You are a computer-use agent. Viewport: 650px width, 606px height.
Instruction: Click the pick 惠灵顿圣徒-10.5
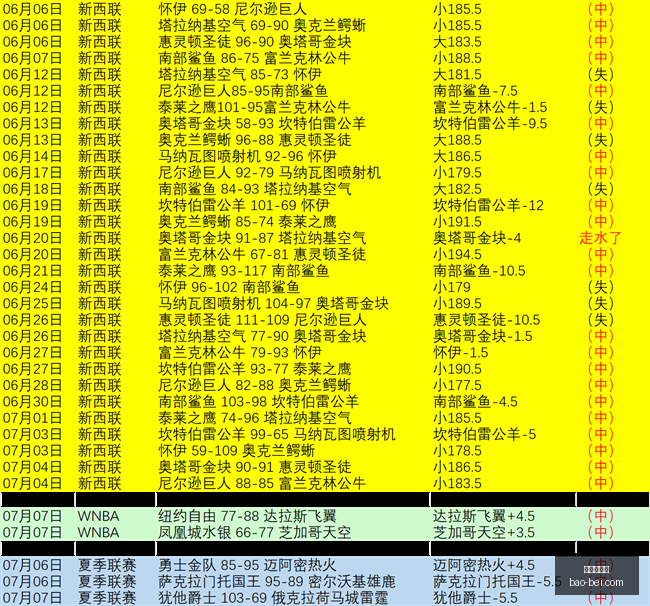(487, 320)
